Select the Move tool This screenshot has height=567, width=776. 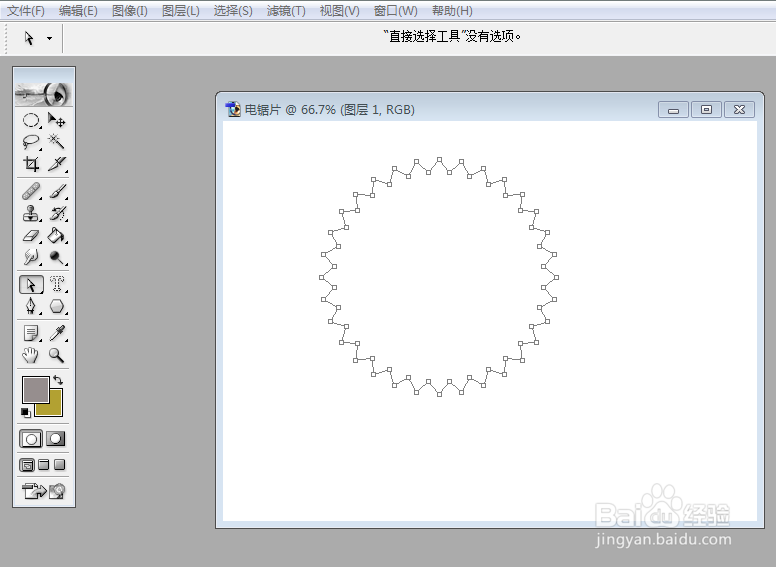click(56, 120)
